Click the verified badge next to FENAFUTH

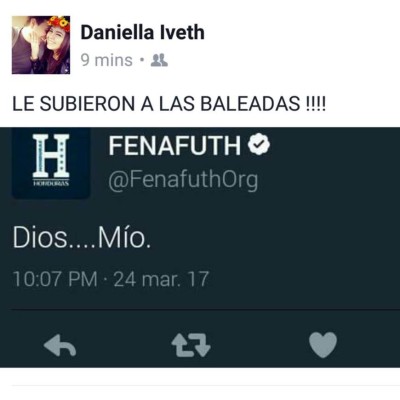(259, 145)
